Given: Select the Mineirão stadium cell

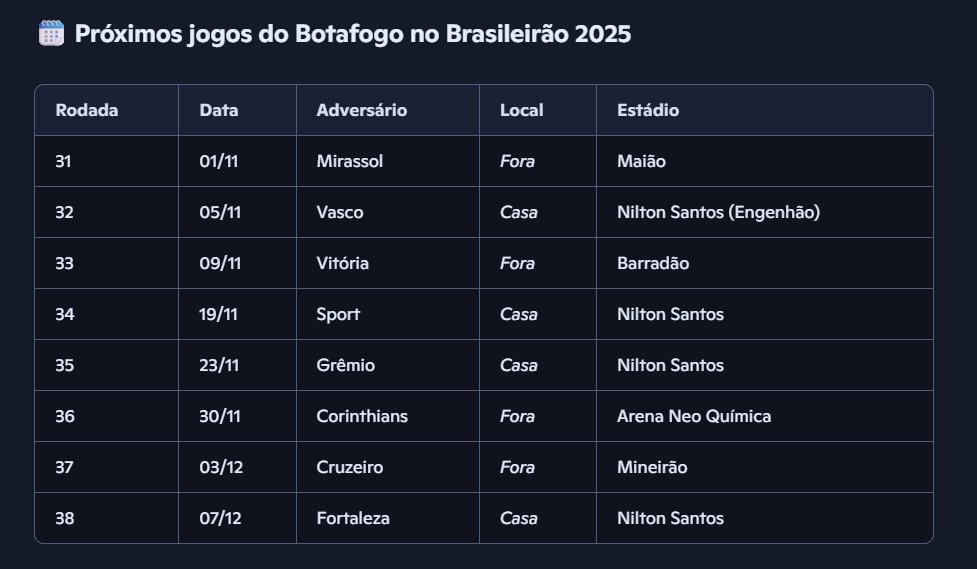Looking at the screenshot, I should pyautogui.click(x=652, y=467).
